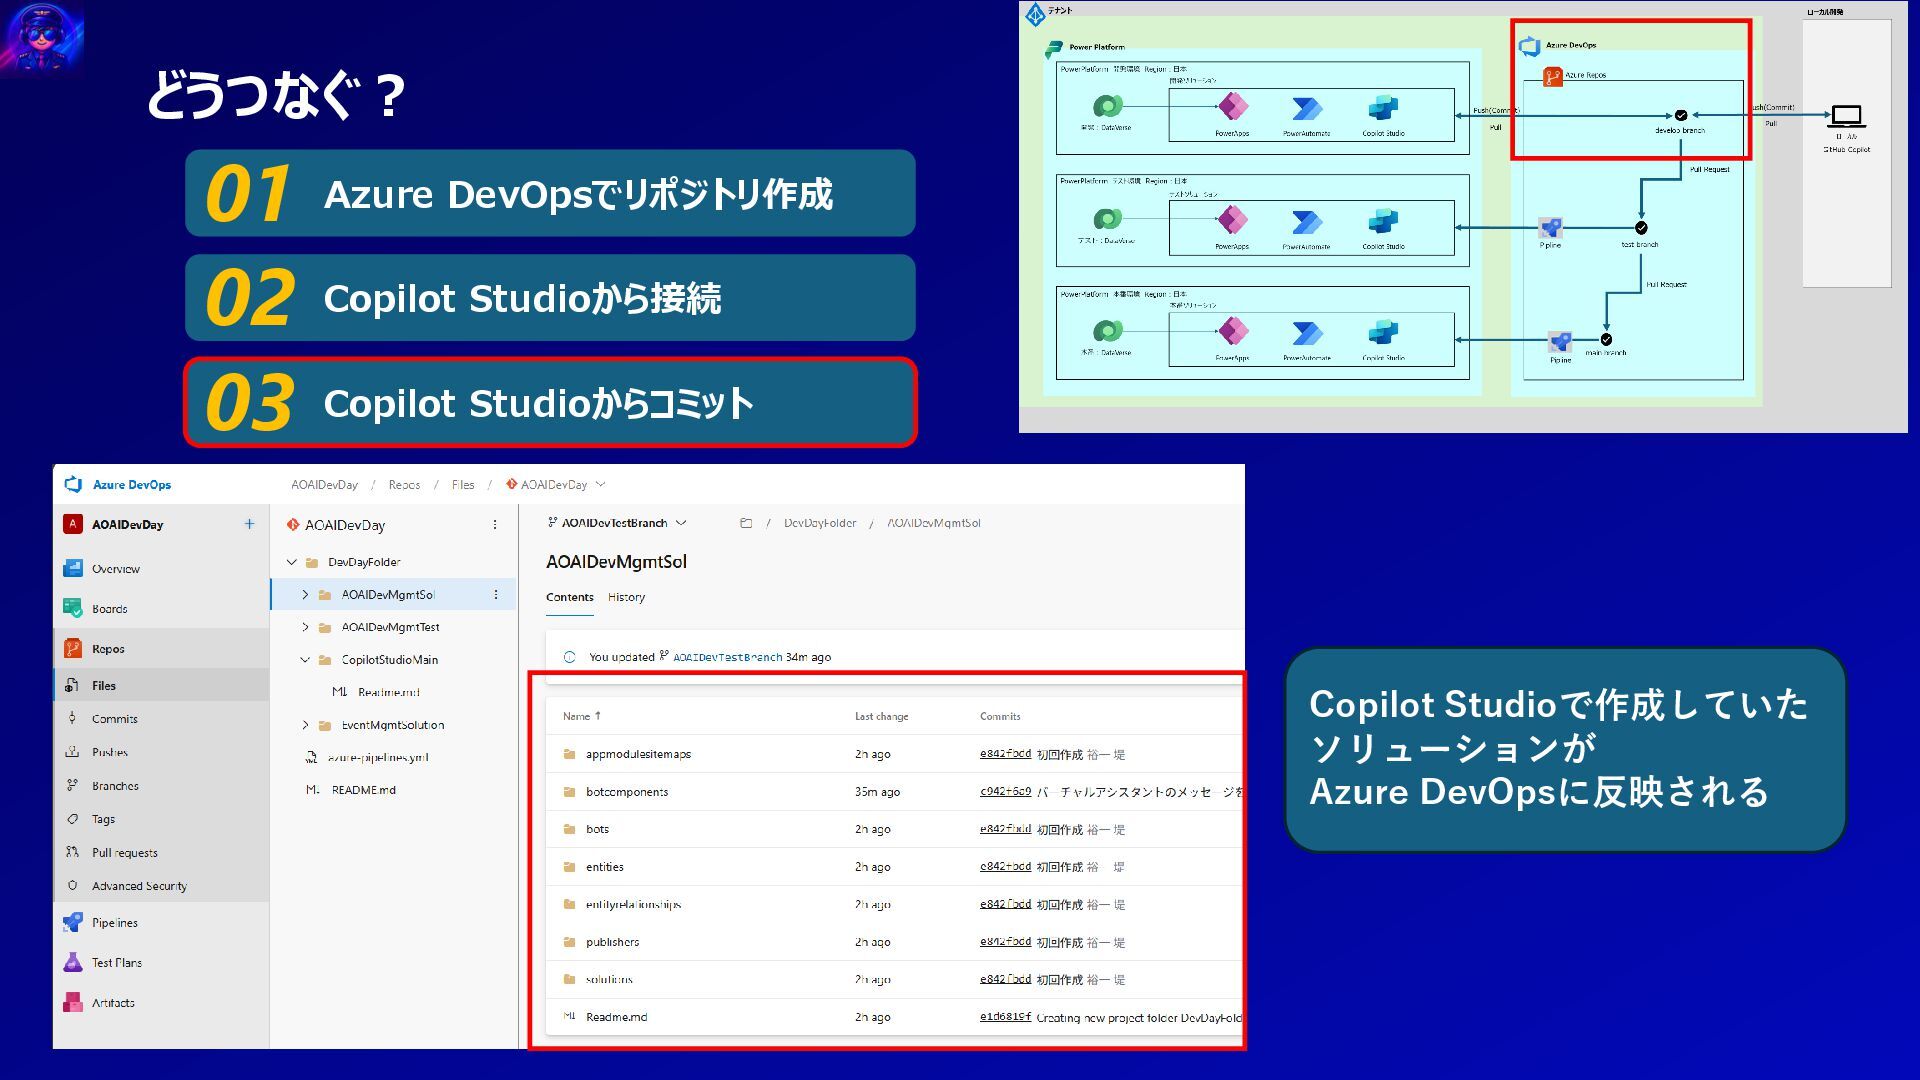
Task: Open the entityrelationships folder row
Action: (x=895, y=904)
